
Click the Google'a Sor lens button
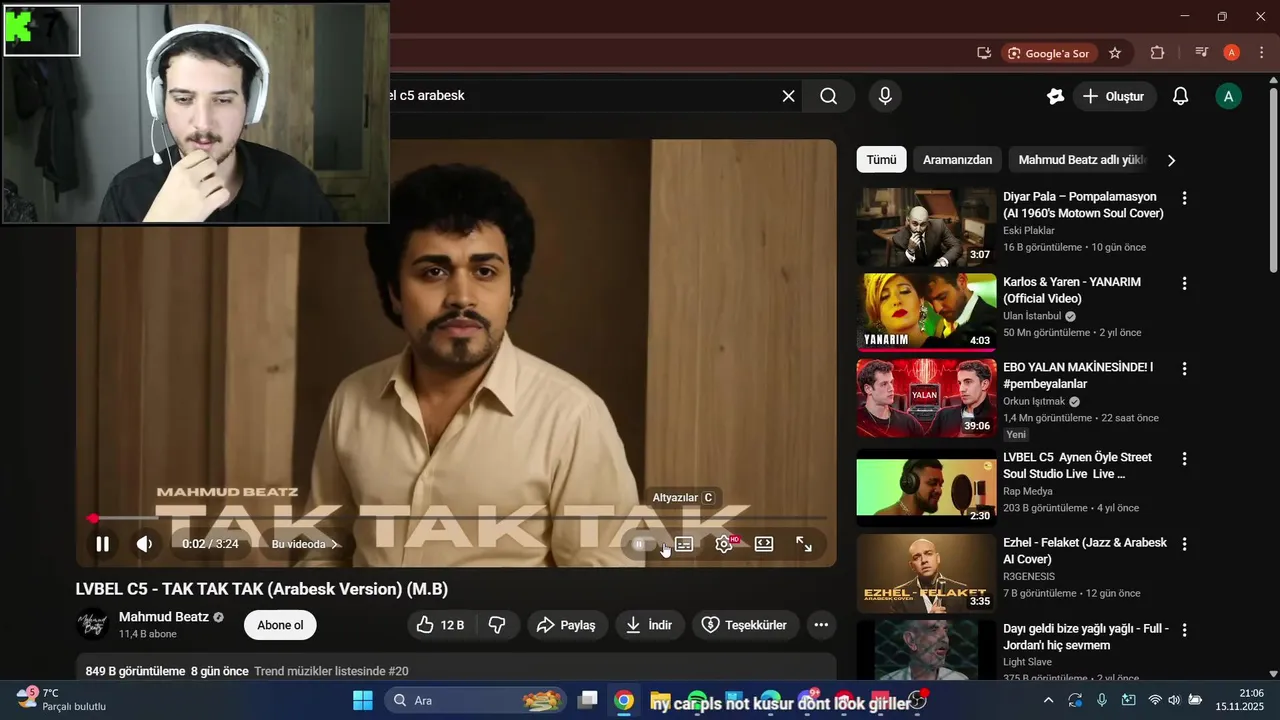(1051, 53)
